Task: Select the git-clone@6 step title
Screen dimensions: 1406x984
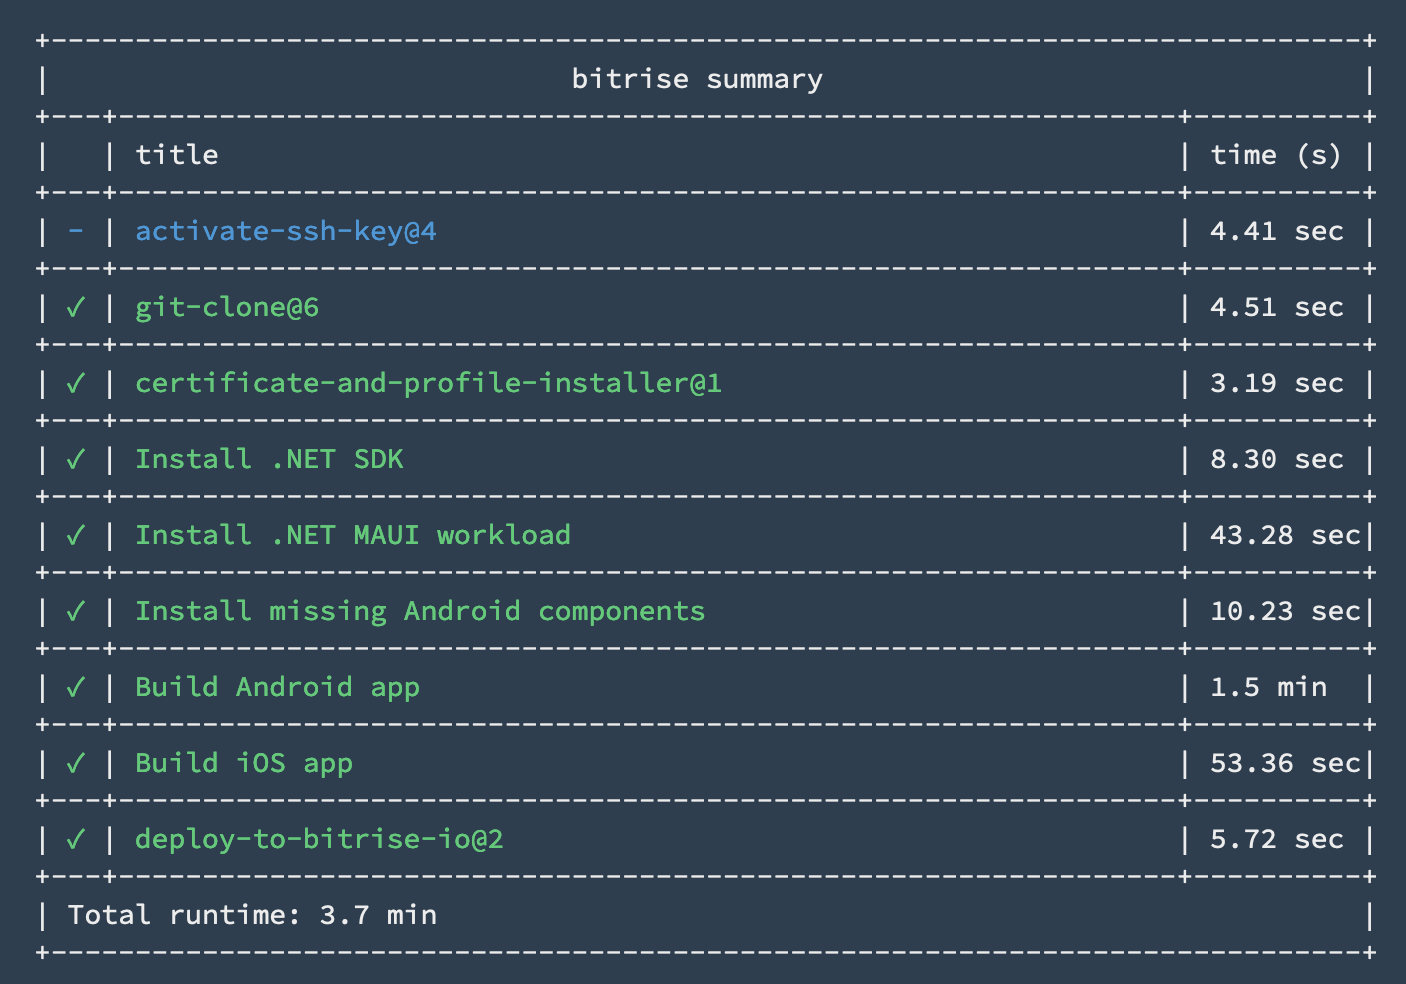Action: coord(227,308)
